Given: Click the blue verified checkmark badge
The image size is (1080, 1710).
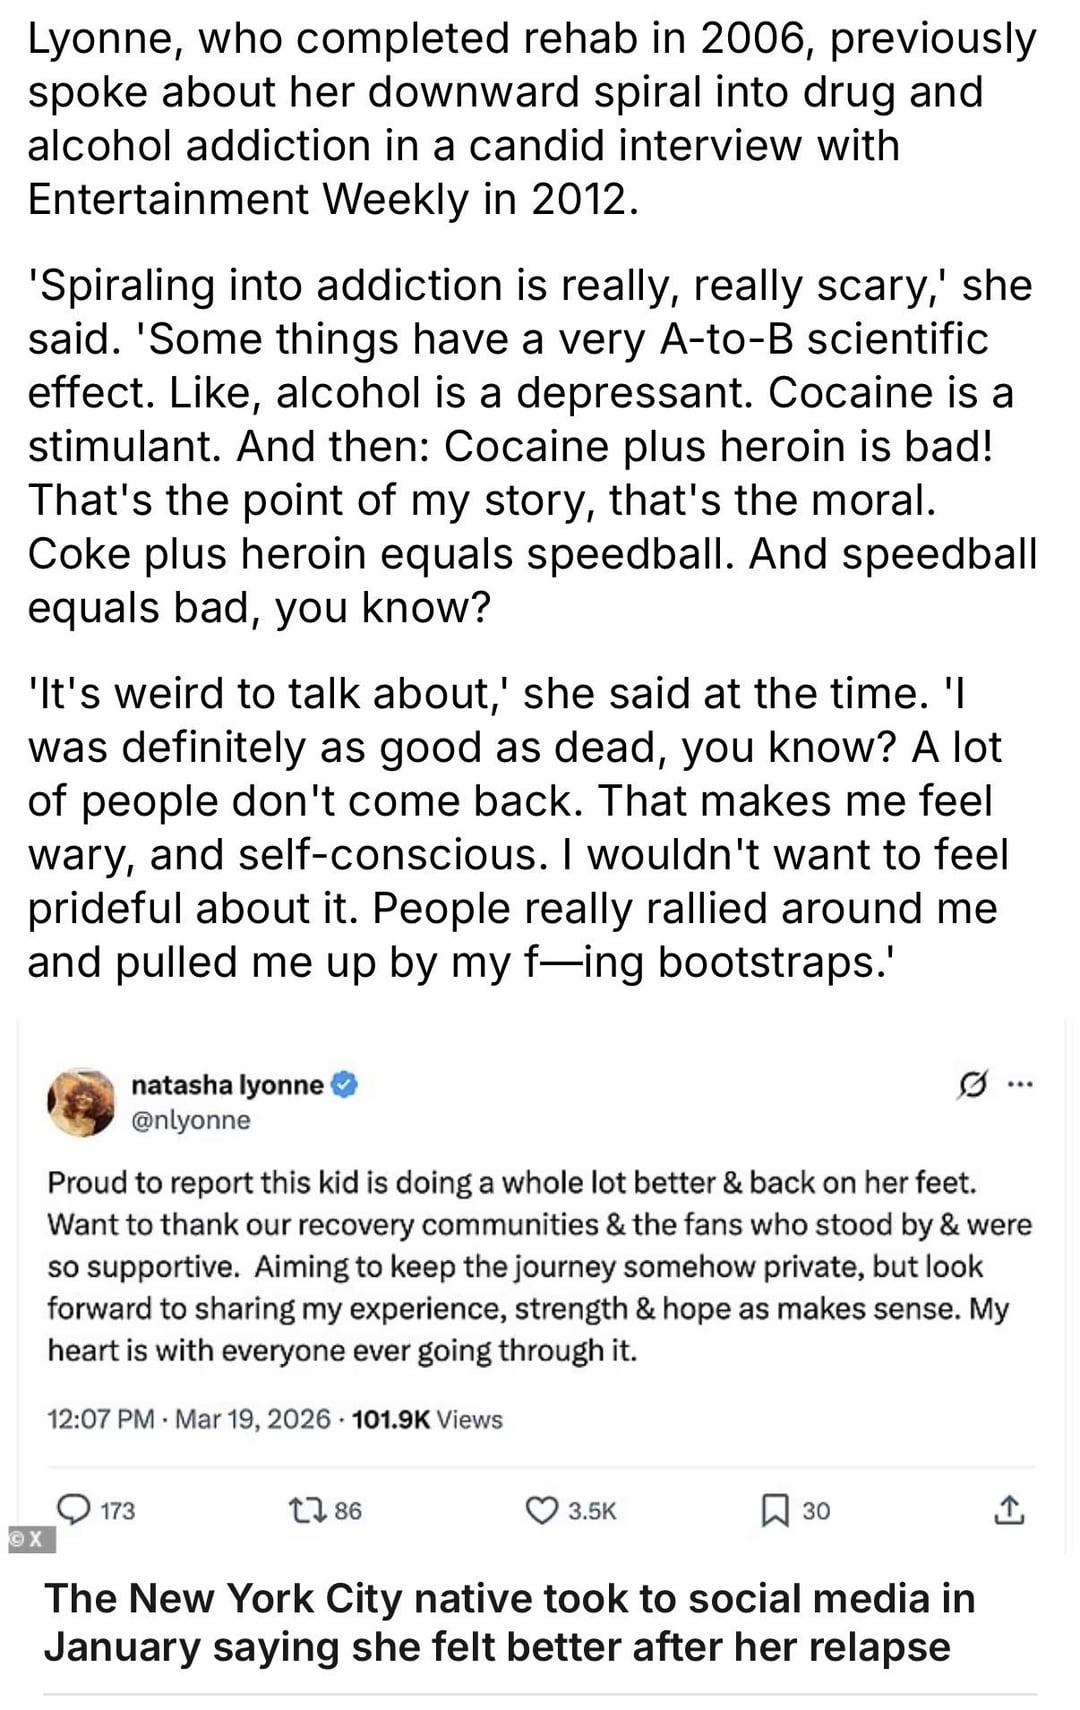Looking at the screenshot, I should pyautogui.click(x=345, y=1085).
